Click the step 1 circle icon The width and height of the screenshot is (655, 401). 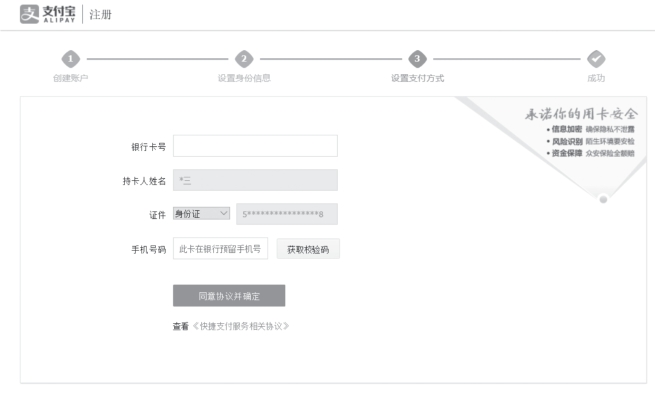point(70,60)
